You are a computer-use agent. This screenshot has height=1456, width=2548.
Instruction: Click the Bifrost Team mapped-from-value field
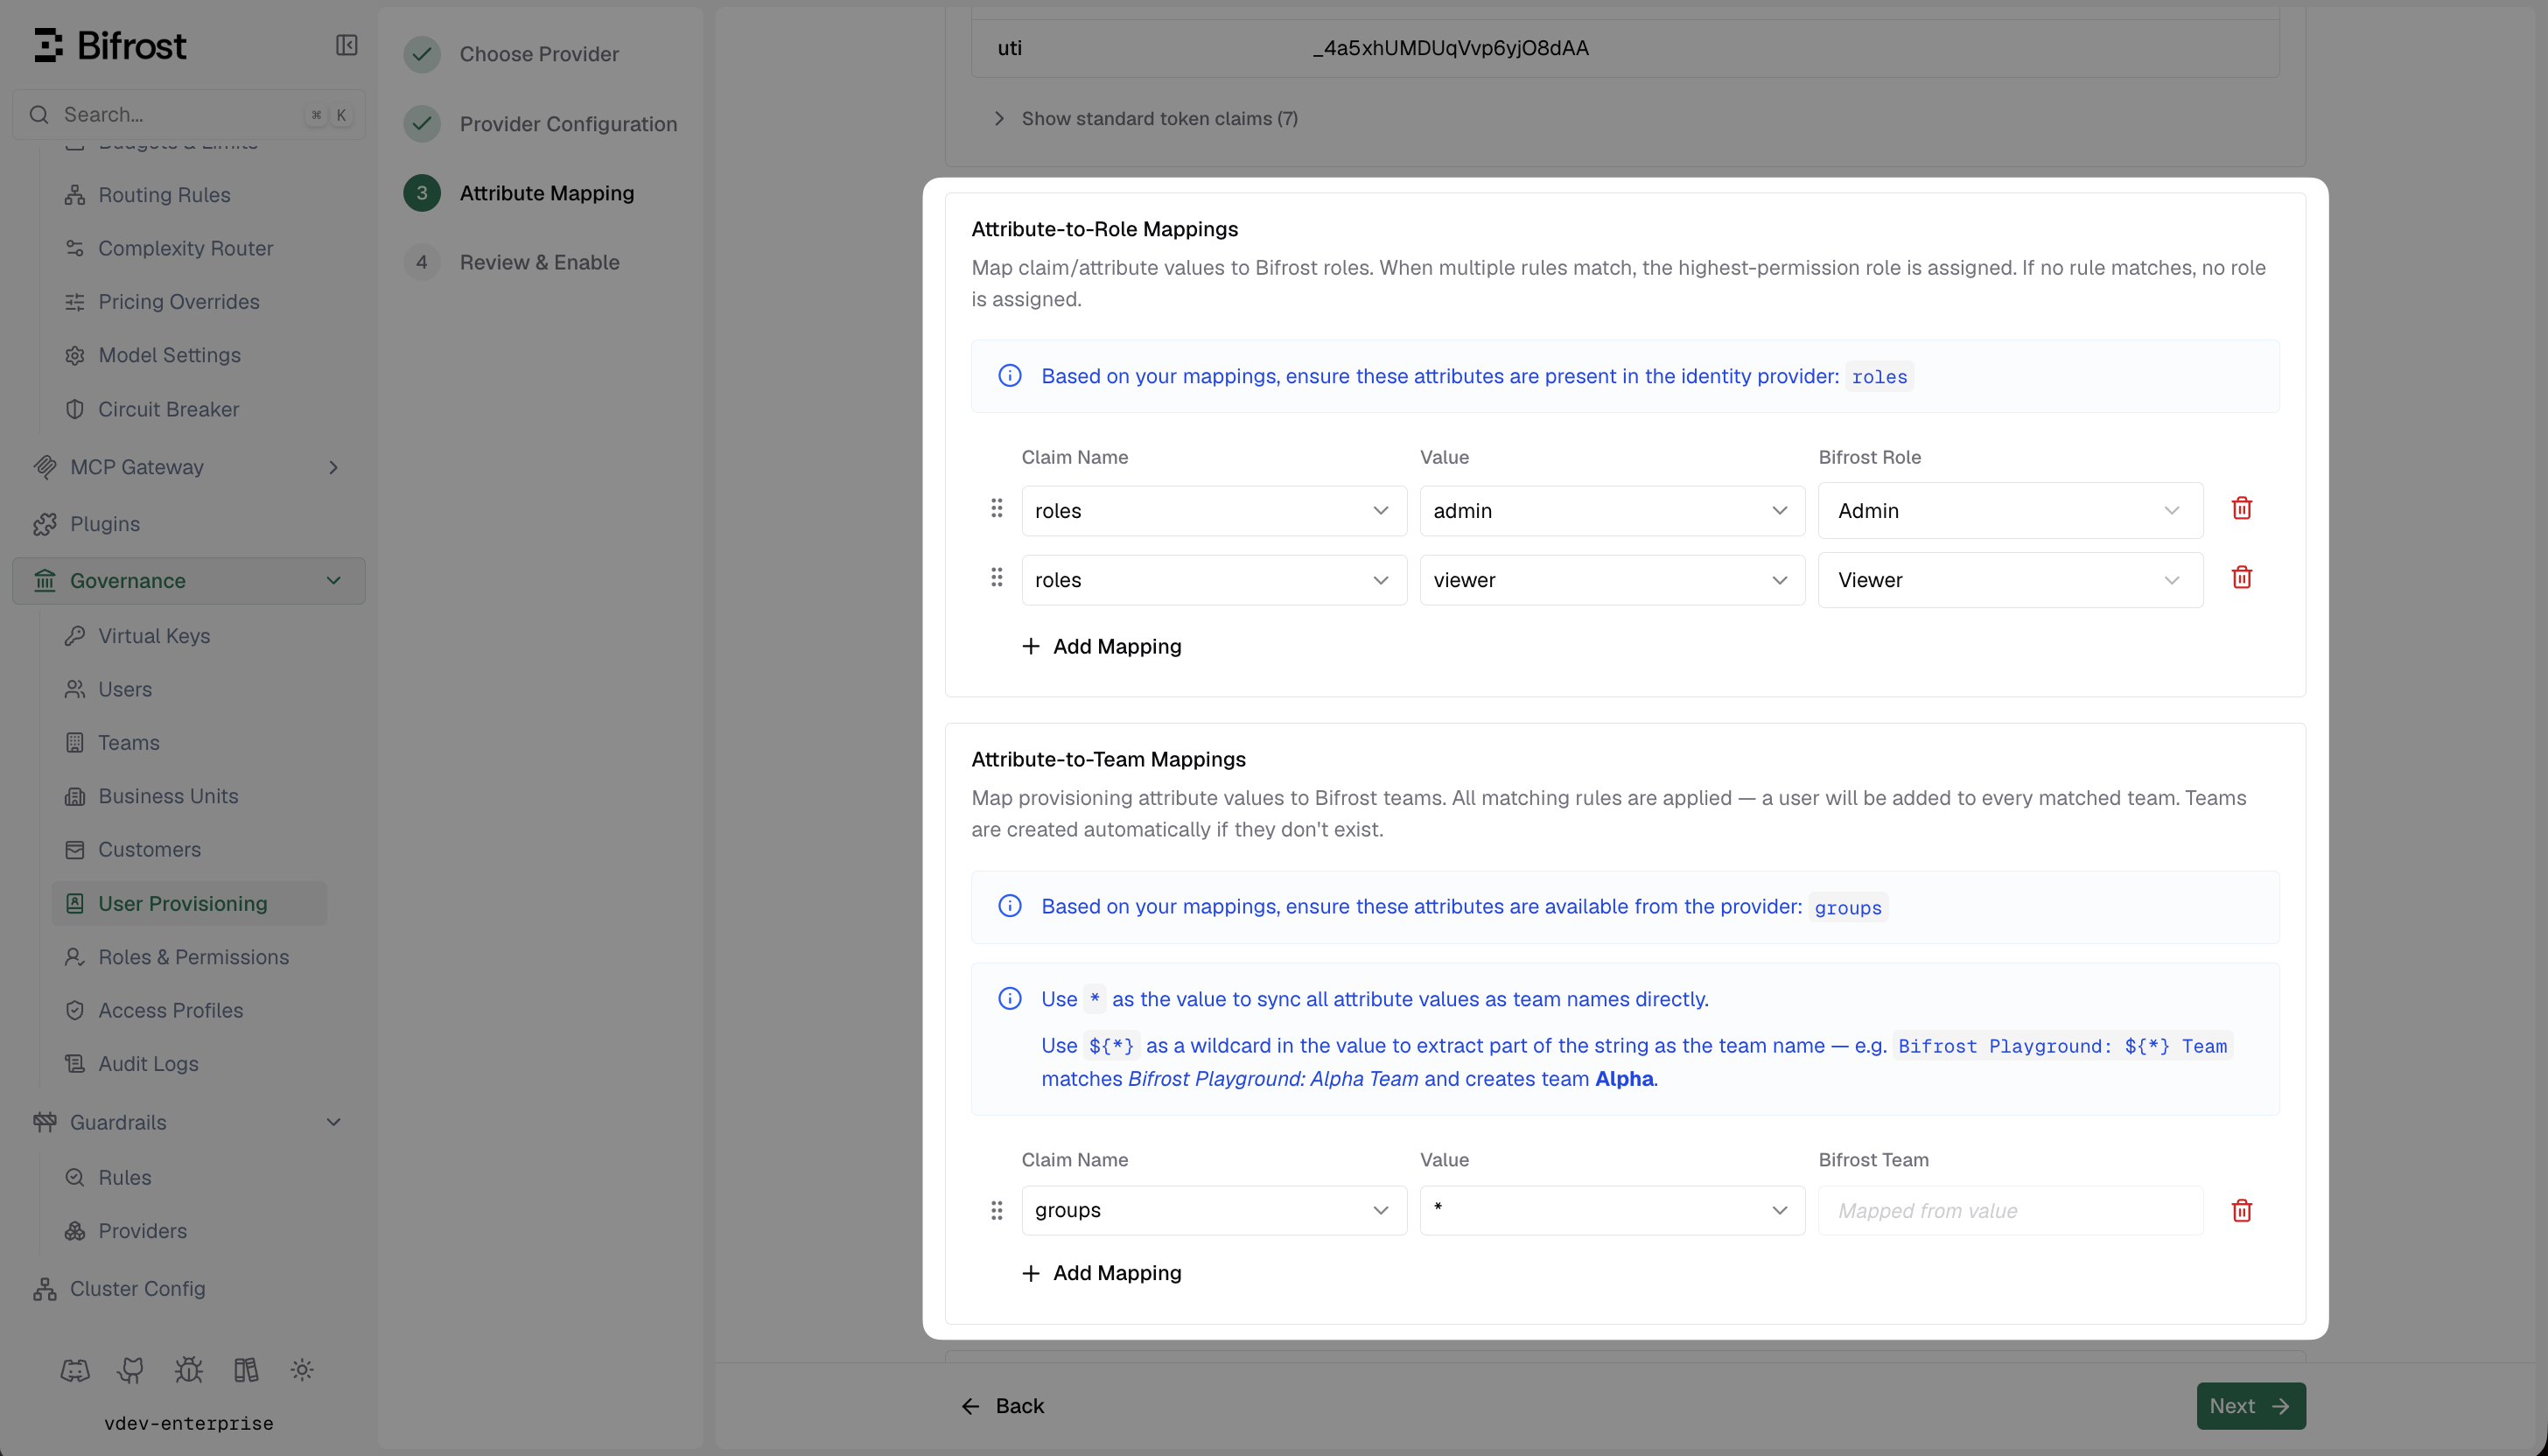2010,1211
